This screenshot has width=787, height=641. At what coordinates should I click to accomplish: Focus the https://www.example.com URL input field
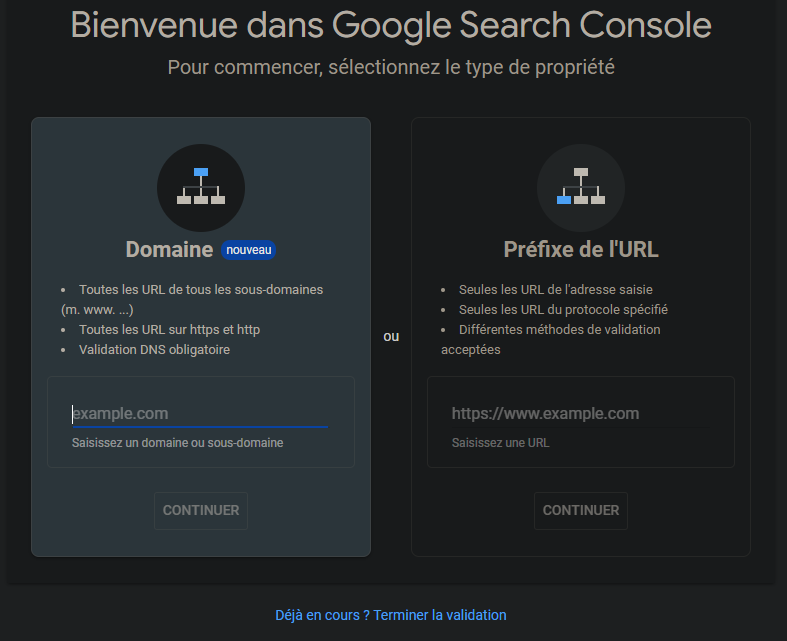point(581,414)
